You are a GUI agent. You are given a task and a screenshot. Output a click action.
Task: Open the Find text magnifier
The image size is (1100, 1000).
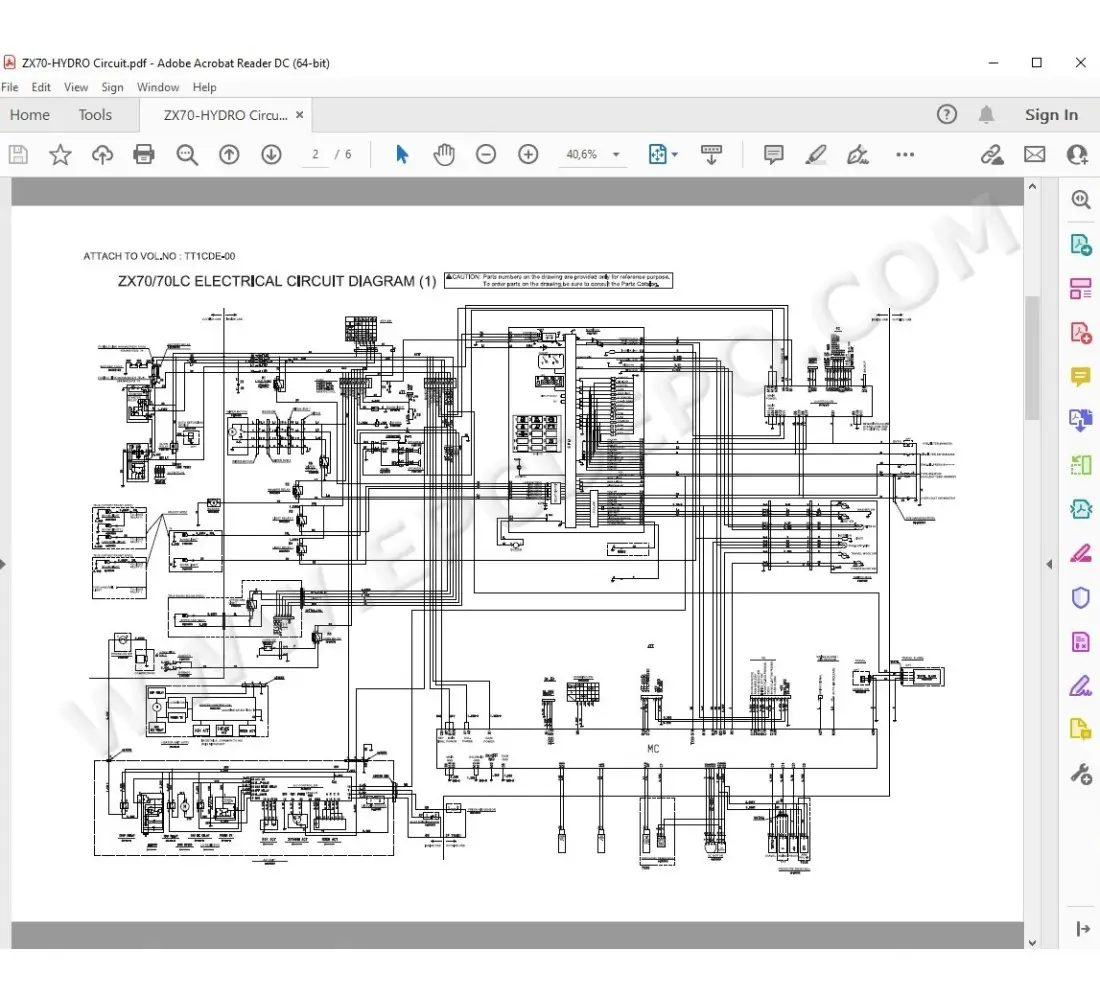pos(187,154)
